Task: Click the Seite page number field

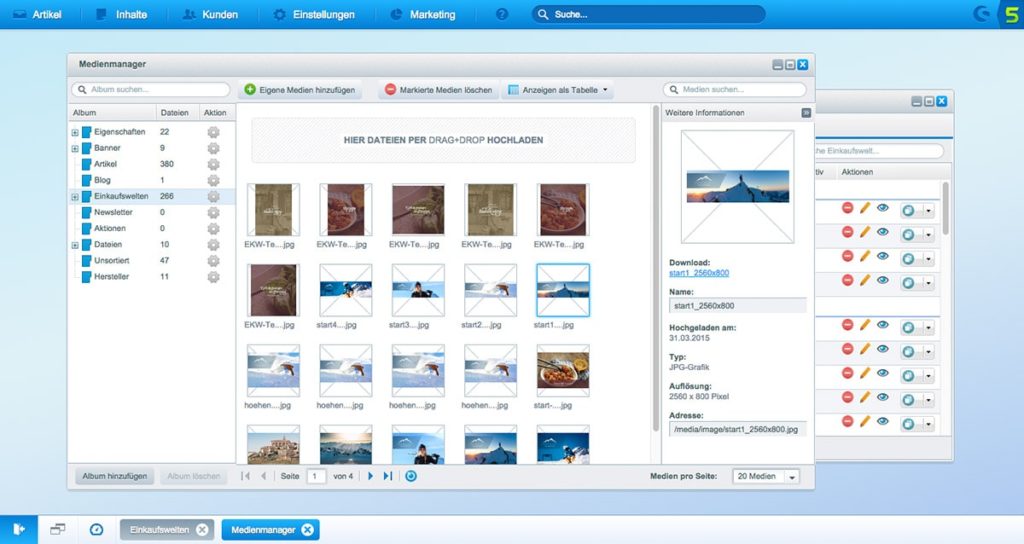Action: (316, 476)
